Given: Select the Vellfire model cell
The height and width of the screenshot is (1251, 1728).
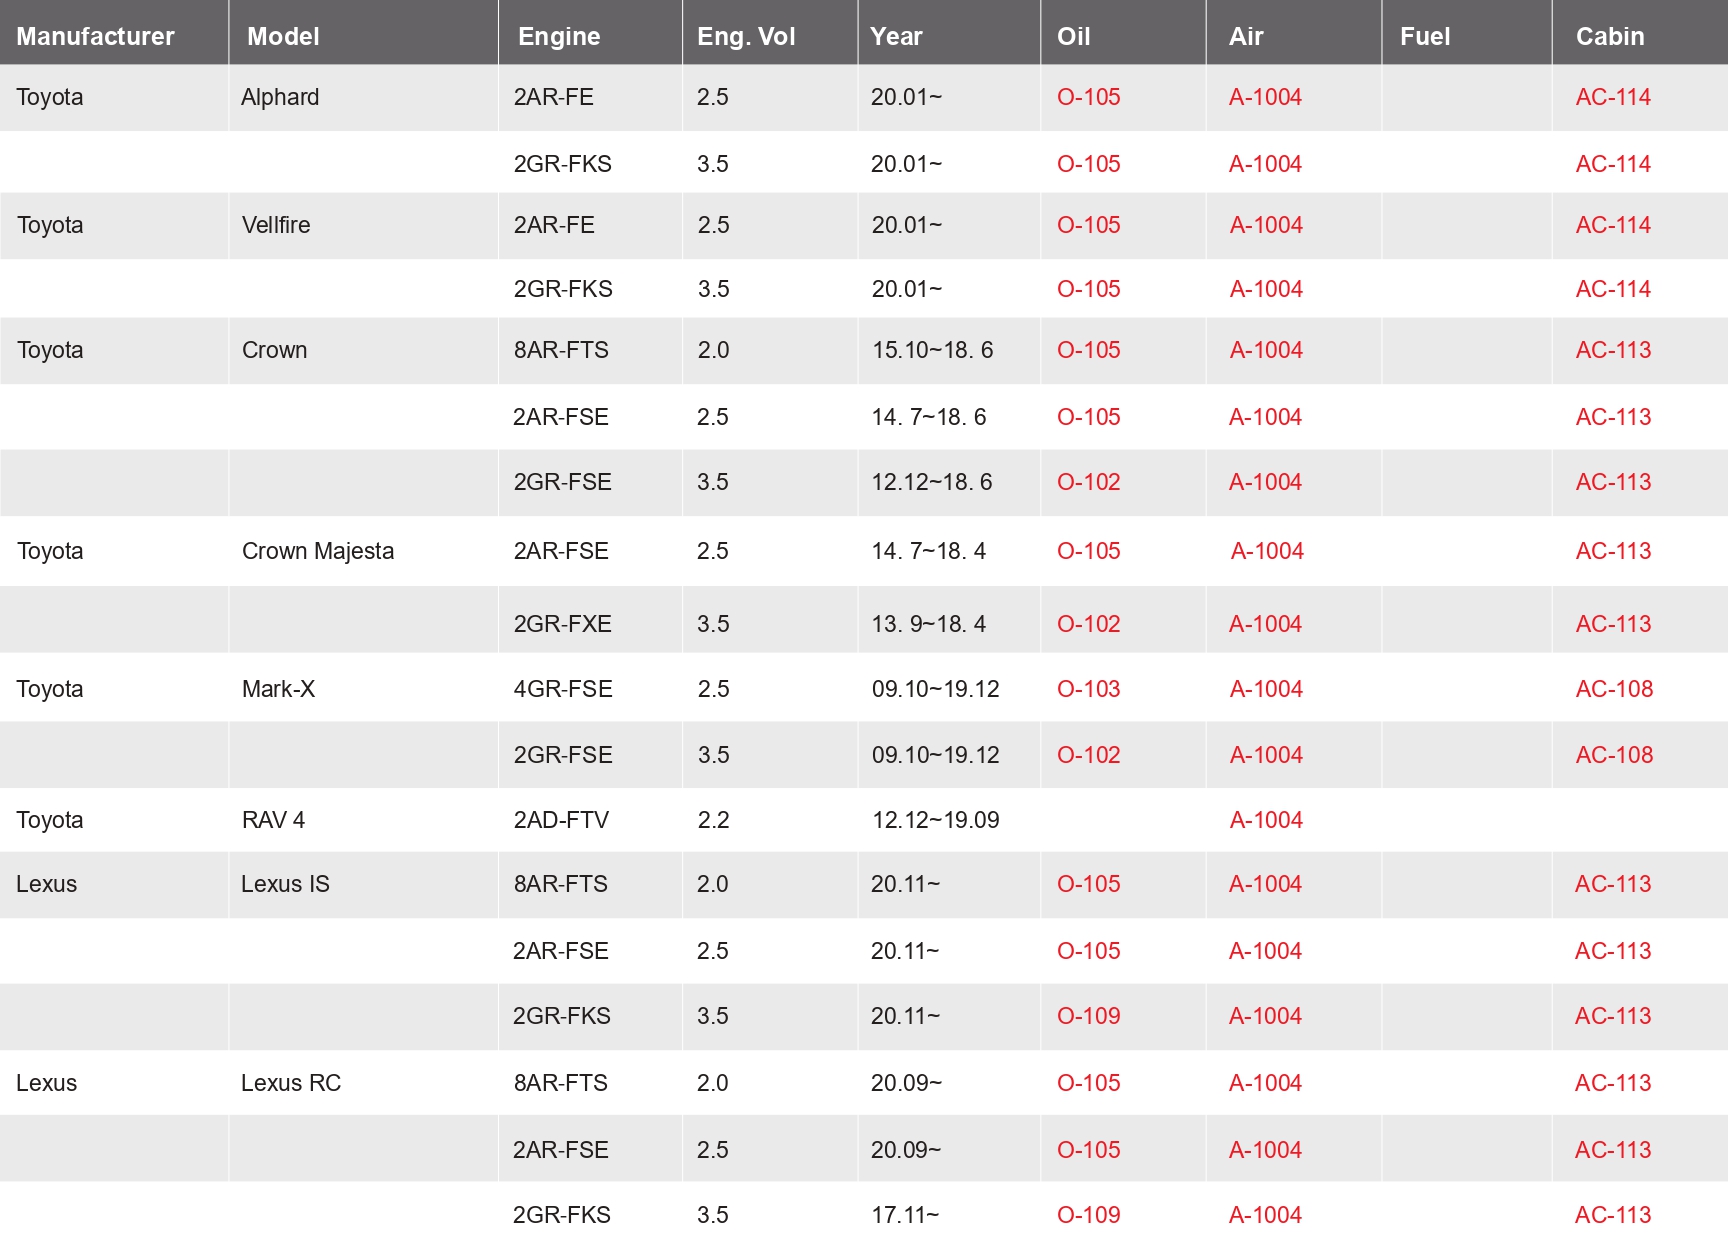Looking at the screenshot, I should [x=276, y=225].
